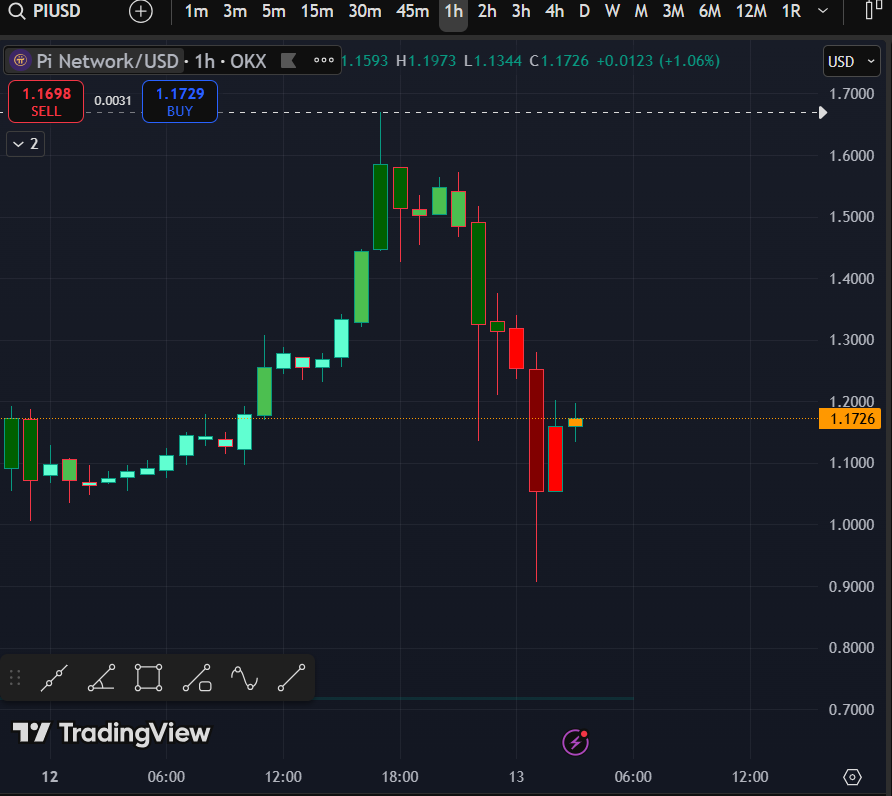Viewport: 892px width, 796px height.
Task: Switch chart to weekly W interval
Action: (612, 11)
